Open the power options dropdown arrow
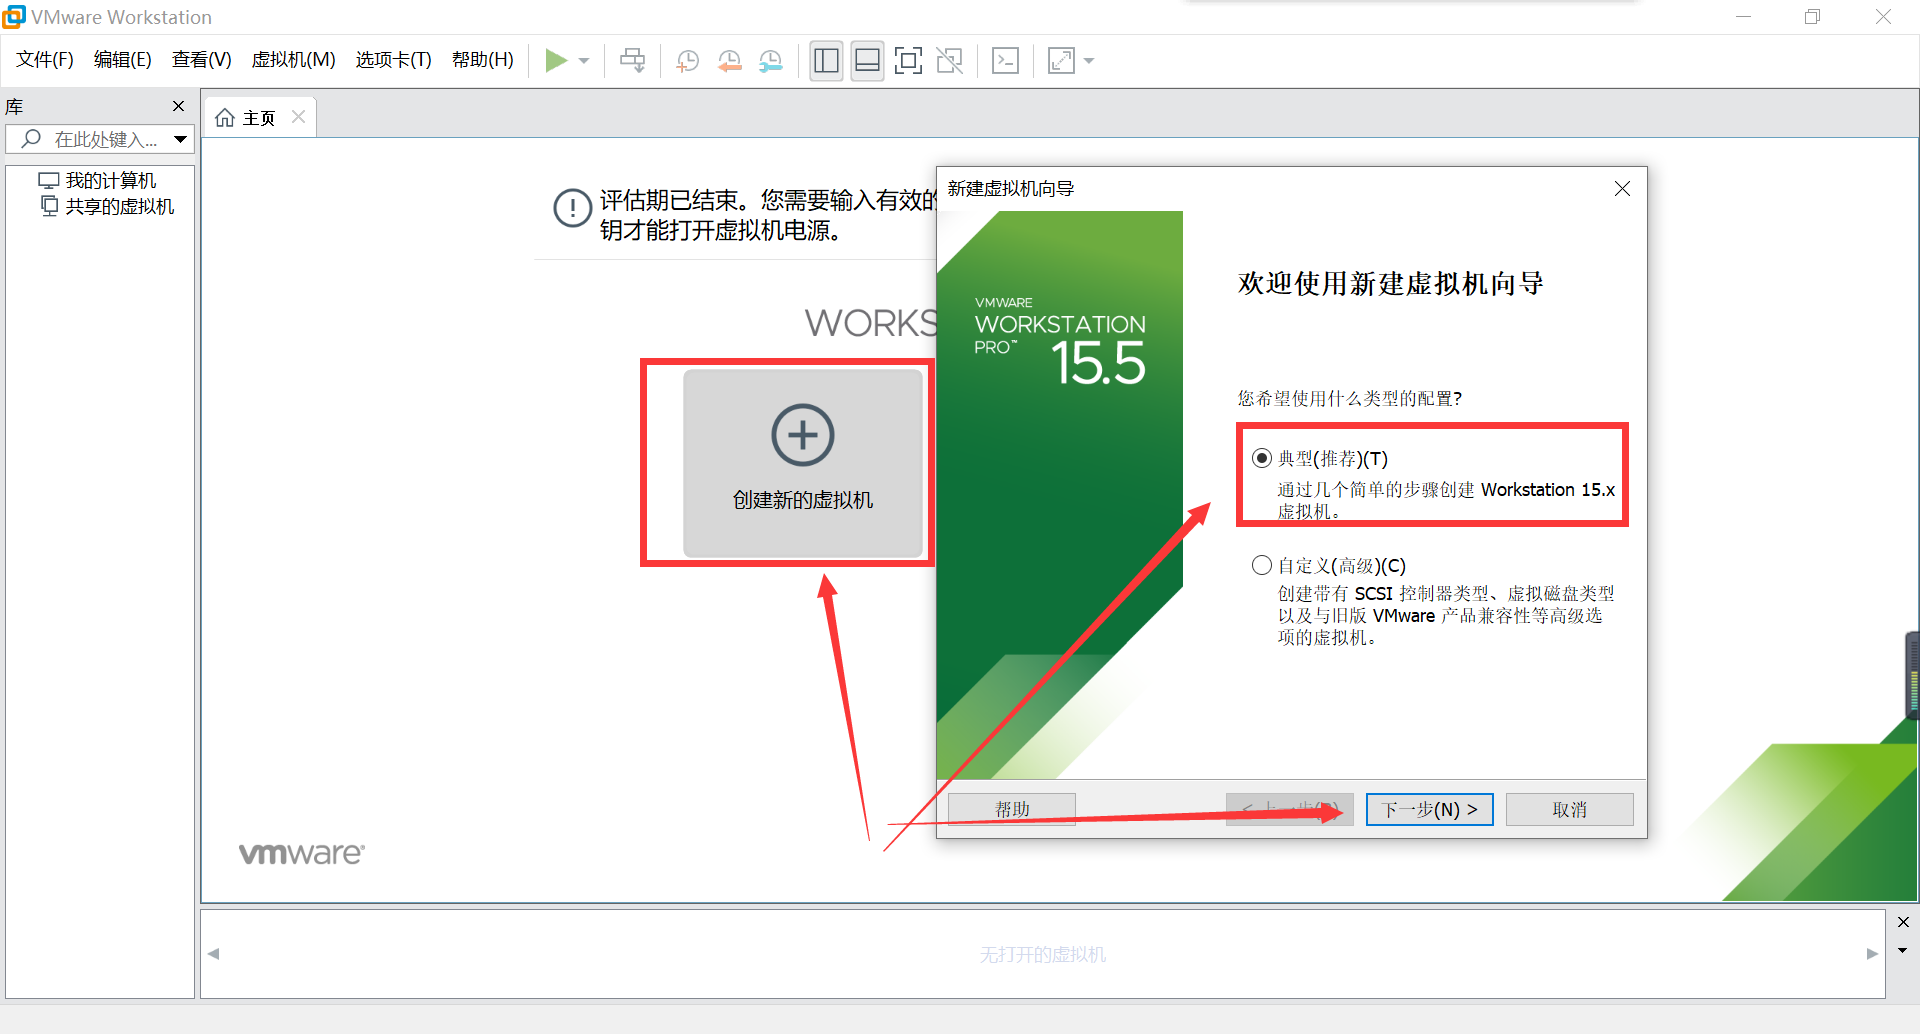 coord(585,61)
